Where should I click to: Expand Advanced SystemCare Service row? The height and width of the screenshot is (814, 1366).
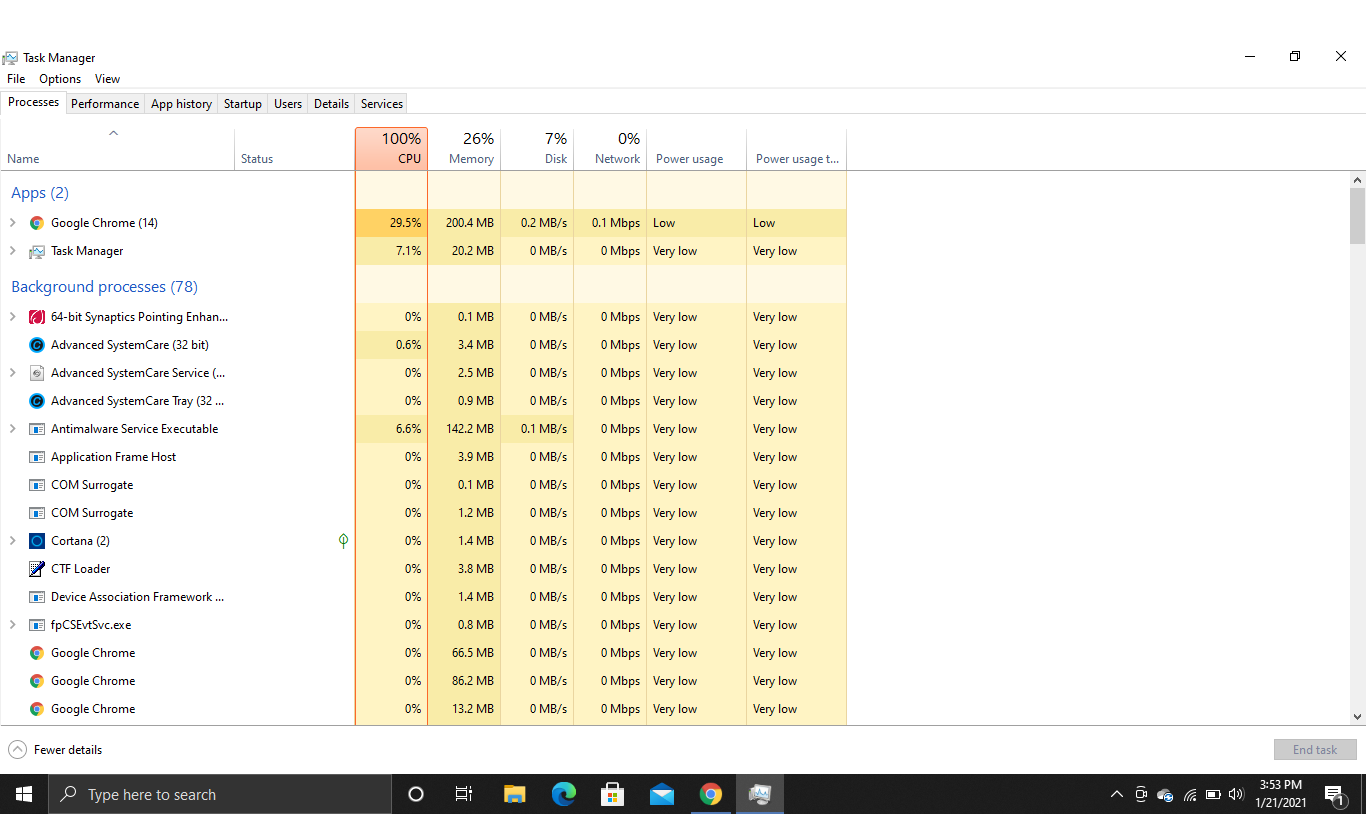click(x=13, y=373)
